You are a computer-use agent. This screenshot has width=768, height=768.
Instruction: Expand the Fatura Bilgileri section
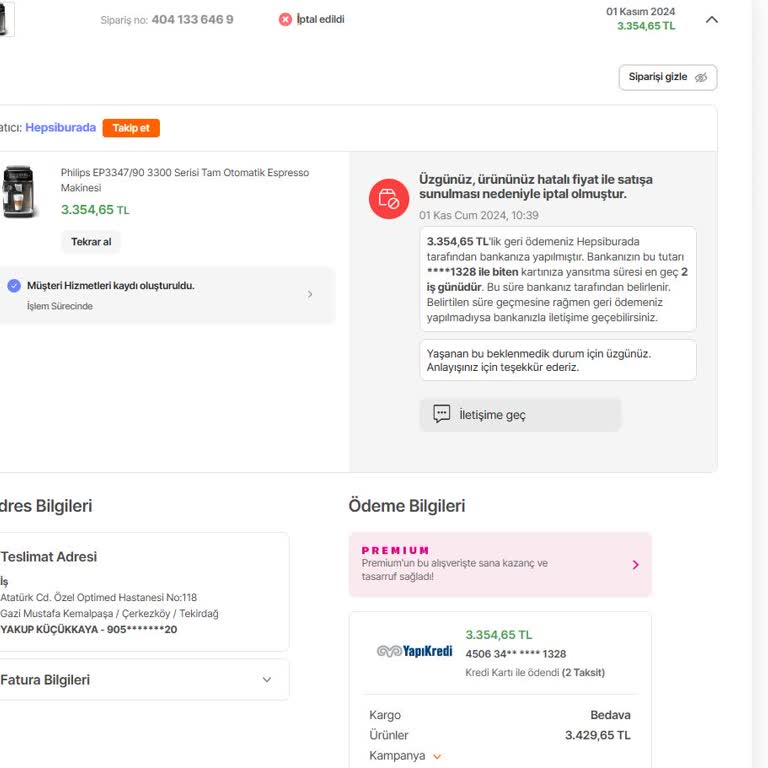[144, 679]
